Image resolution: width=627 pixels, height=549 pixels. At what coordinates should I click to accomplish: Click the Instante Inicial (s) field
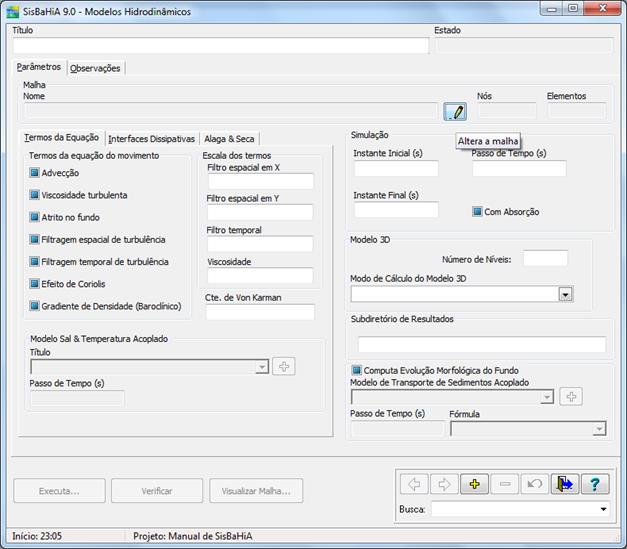tap(396, 169)
